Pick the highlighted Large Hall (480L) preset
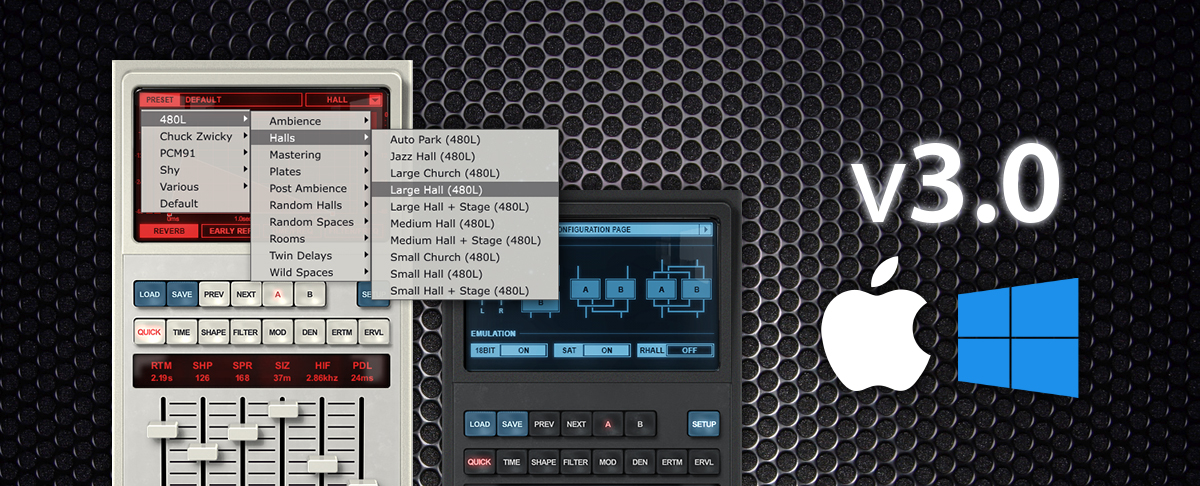 click(x=464, y=190)
